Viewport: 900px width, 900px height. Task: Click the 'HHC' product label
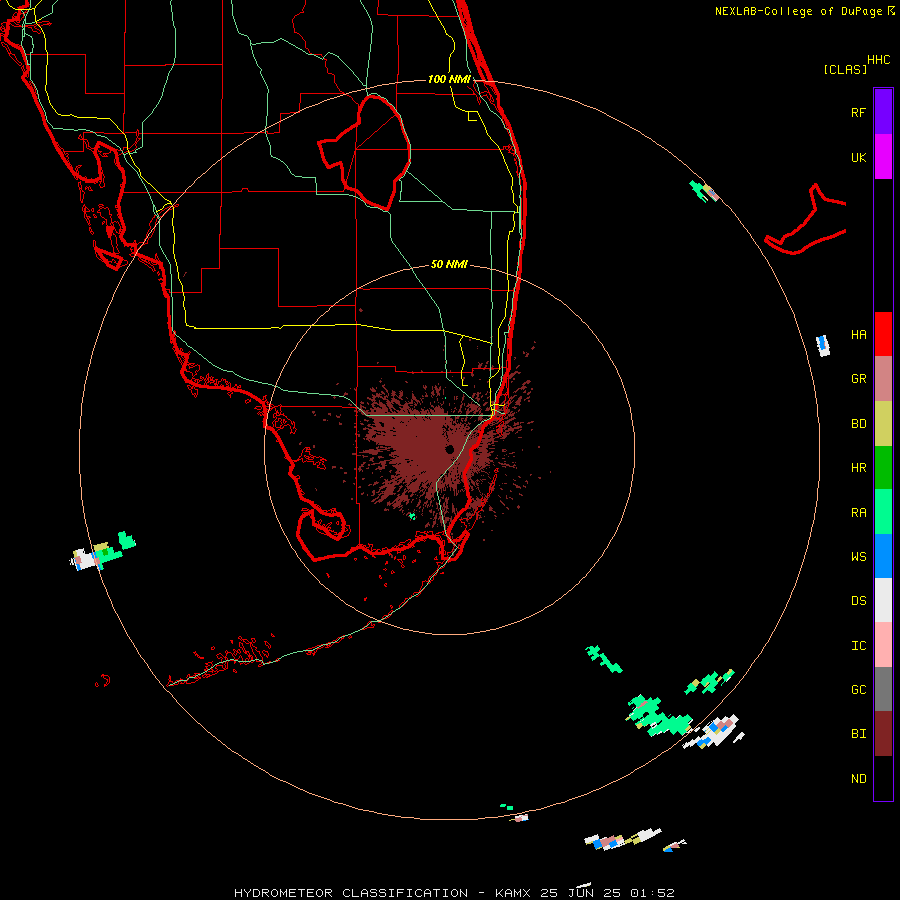tap(878, 60)
